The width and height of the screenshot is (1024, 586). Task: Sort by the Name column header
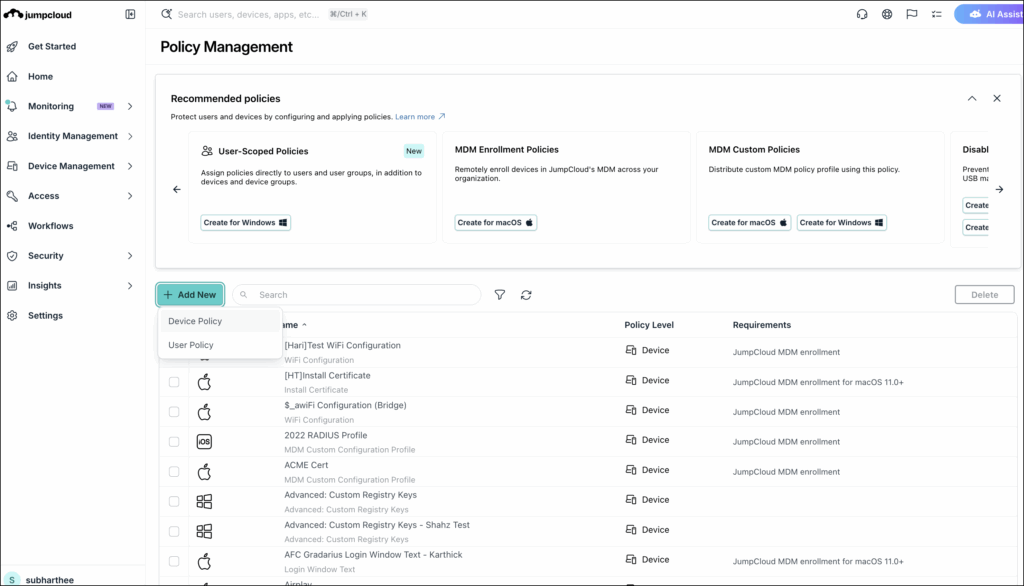tap(295, 325)
